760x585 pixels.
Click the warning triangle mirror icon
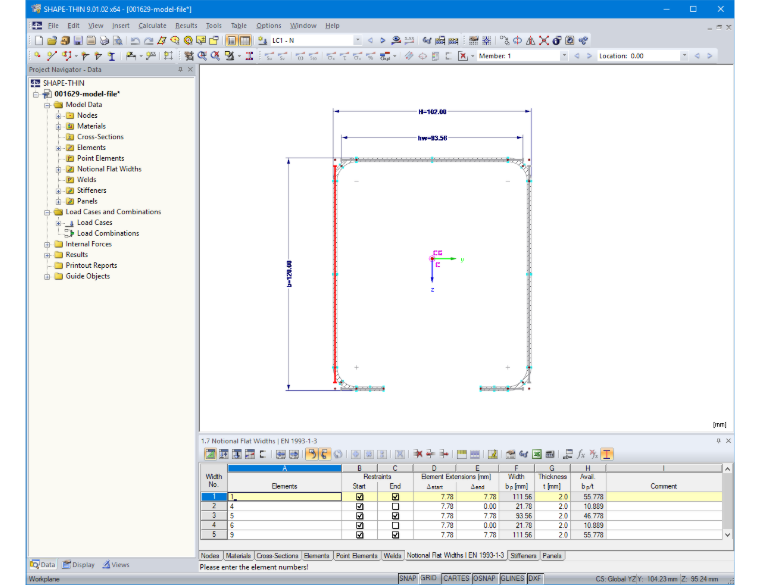coord(531,41)
